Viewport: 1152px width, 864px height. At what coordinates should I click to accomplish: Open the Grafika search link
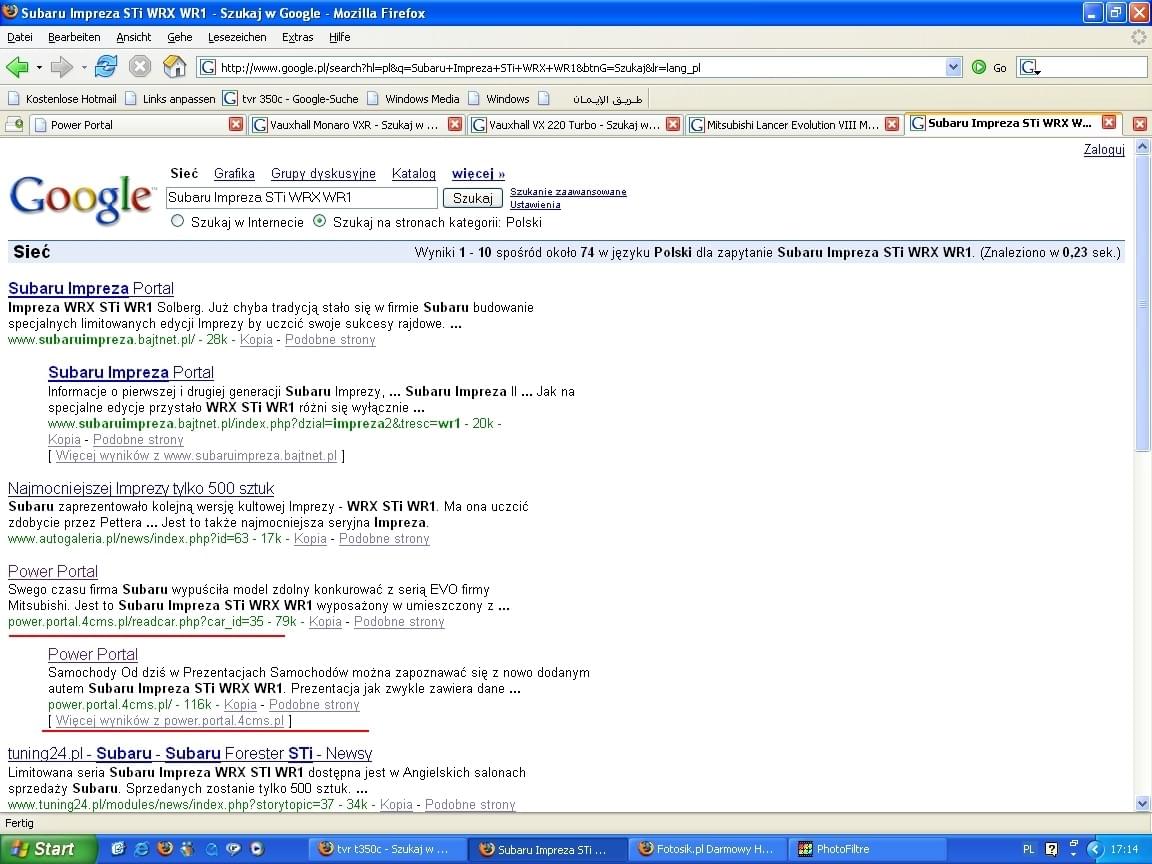click(x=234, y=173)
